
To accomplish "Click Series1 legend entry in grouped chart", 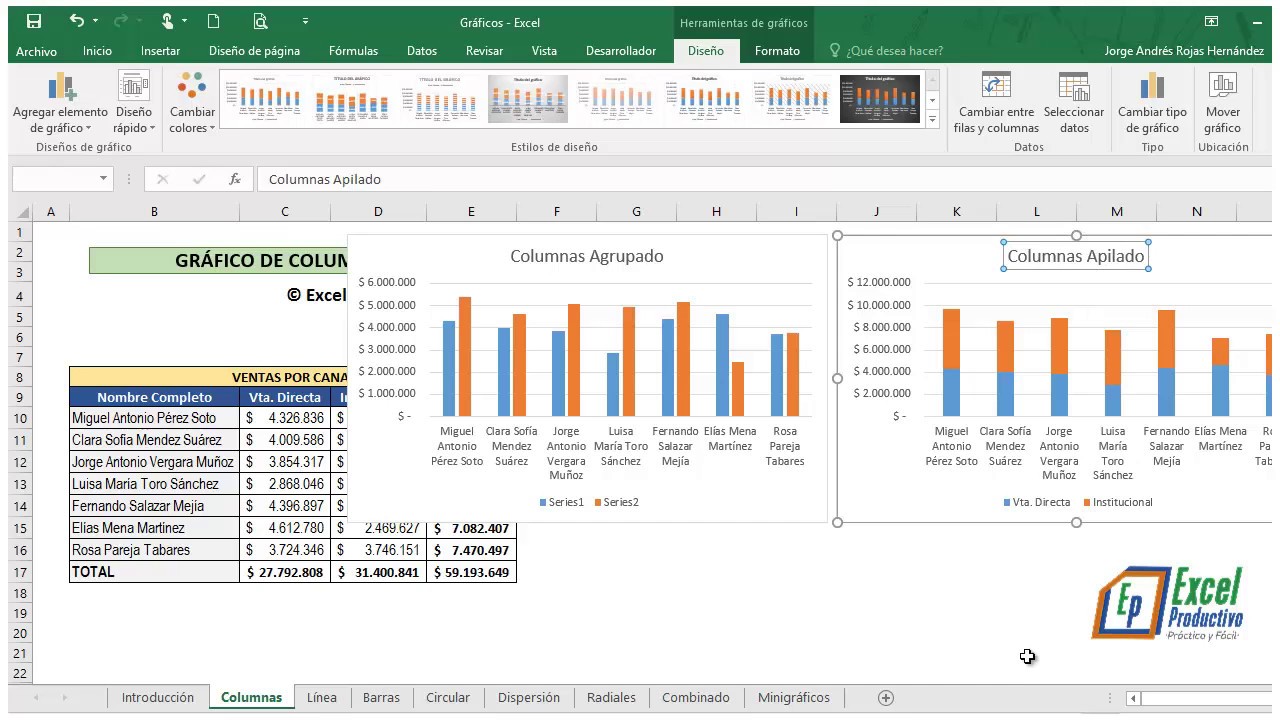I will click(x=561, y=502).
